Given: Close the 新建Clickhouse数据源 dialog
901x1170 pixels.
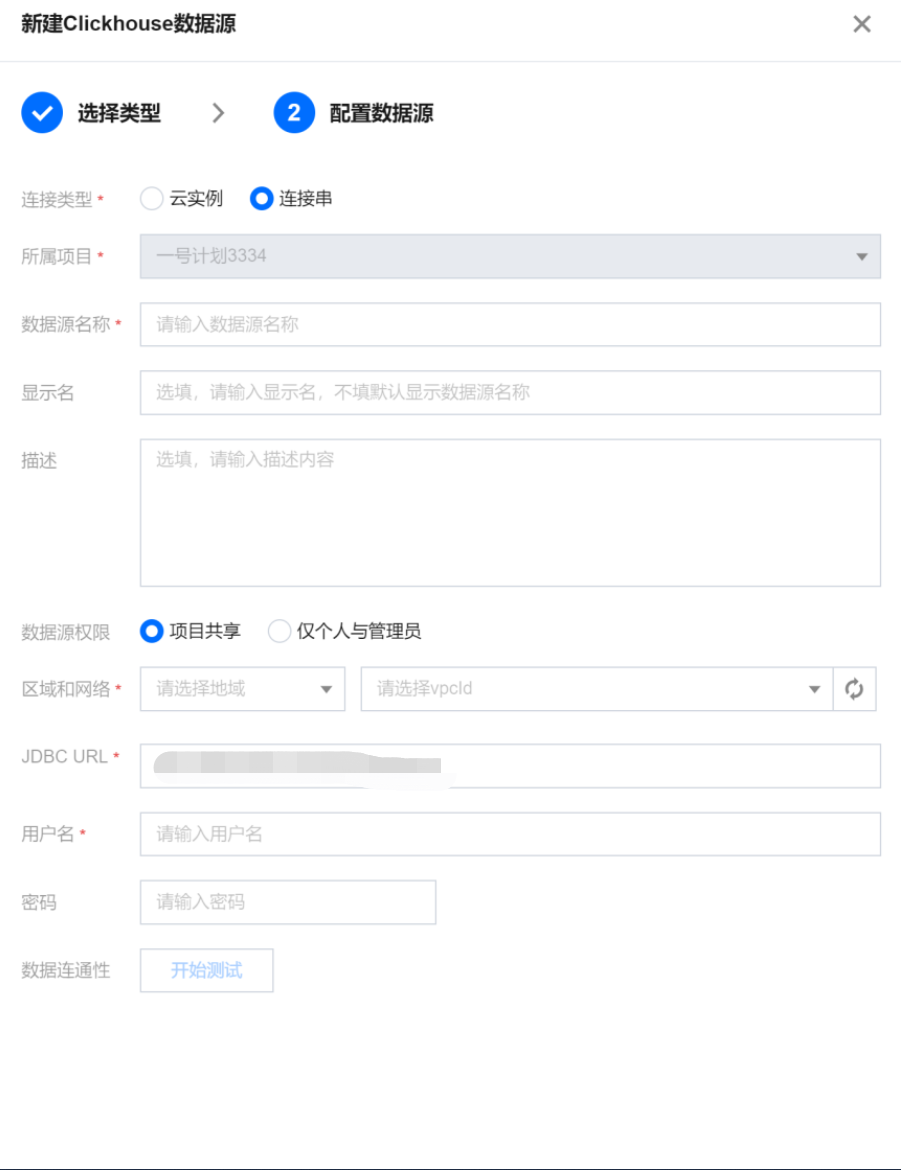Looking at the screenshot, I should coord(862,24).
